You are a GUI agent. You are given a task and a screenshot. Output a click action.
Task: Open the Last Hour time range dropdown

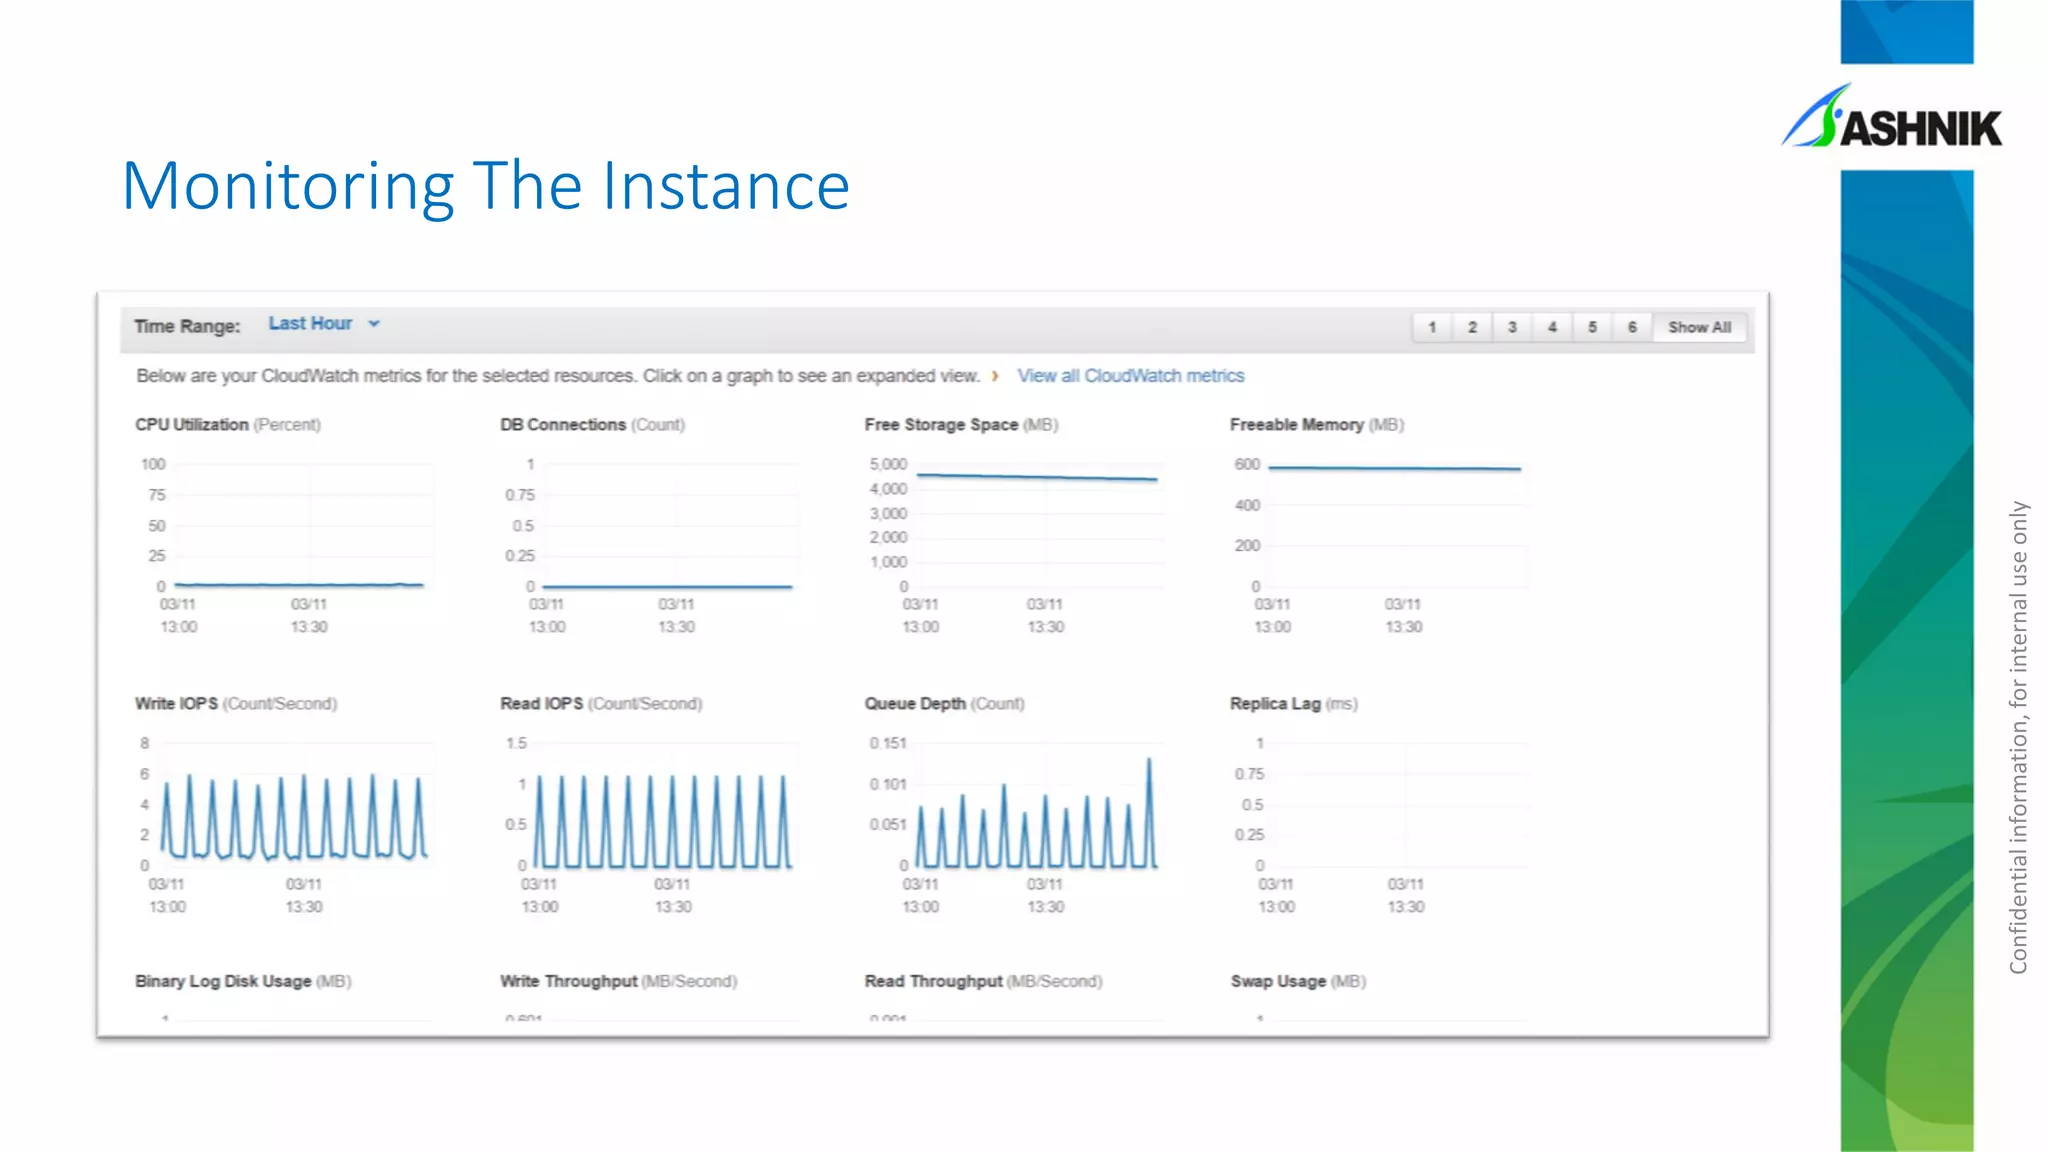(x=324, y=324)
